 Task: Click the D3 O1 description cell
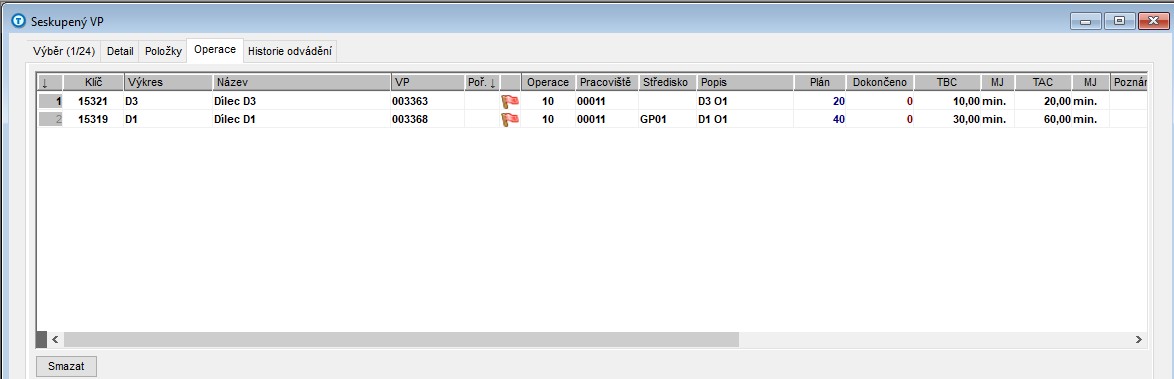(745, 100)
